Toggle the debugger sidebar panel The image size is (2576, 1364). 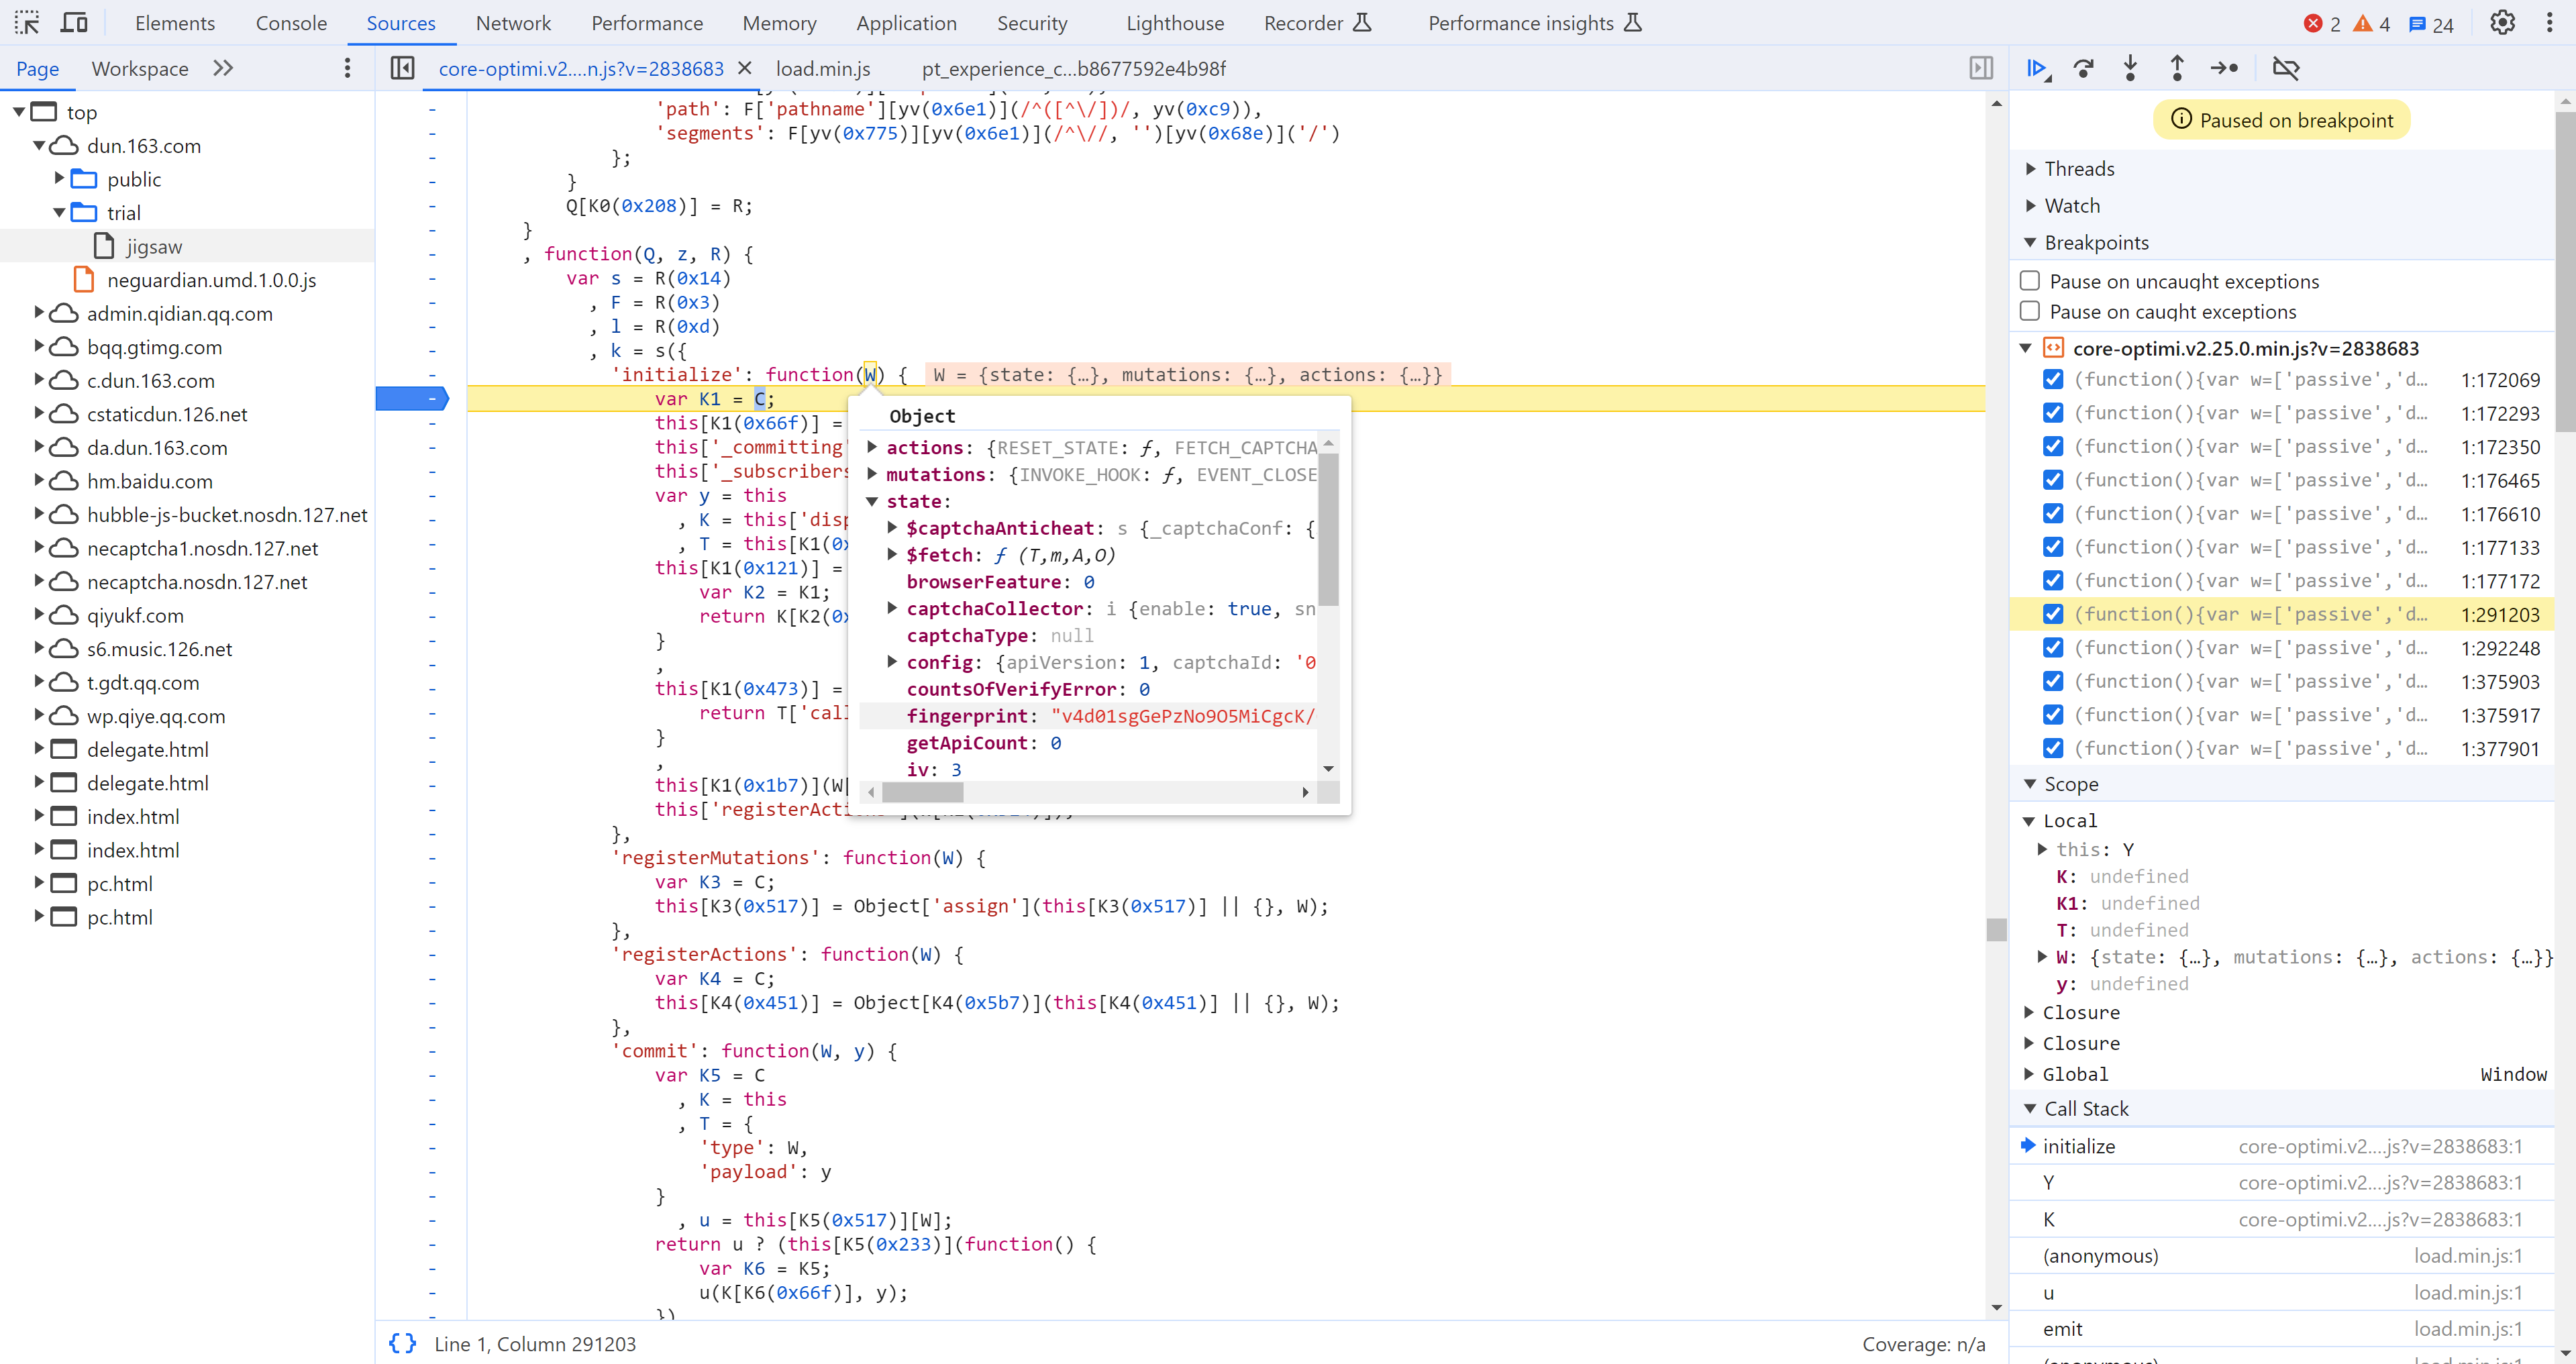(x=1981, y=68)
